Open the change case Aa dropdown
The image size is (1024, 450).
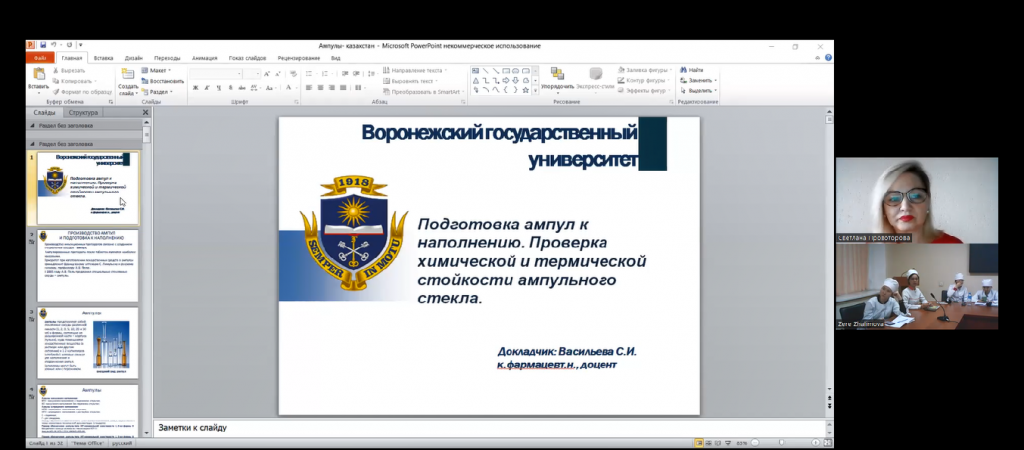coord(271,88)
